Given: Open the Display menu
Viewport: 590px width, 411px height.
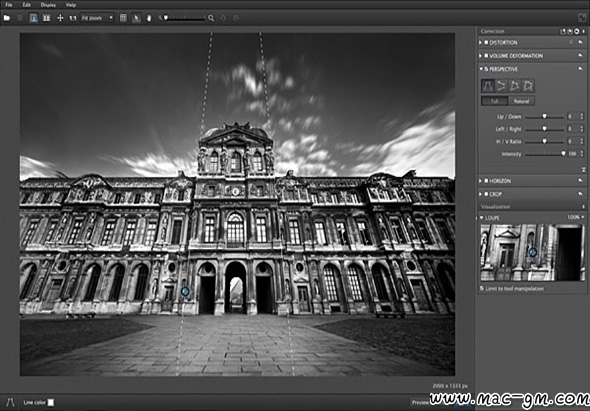Looking at the screenshot, I should [x=48, y=5].
